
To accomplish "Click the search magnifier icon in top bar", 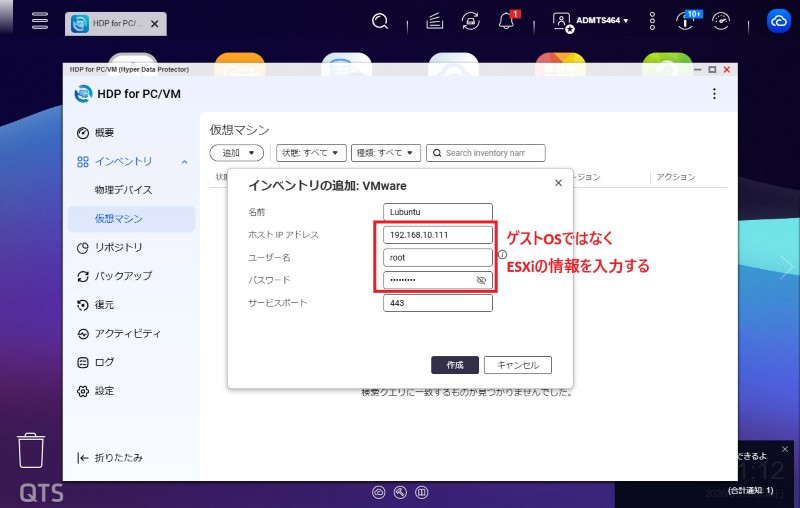I will click(x=380, y=21).
